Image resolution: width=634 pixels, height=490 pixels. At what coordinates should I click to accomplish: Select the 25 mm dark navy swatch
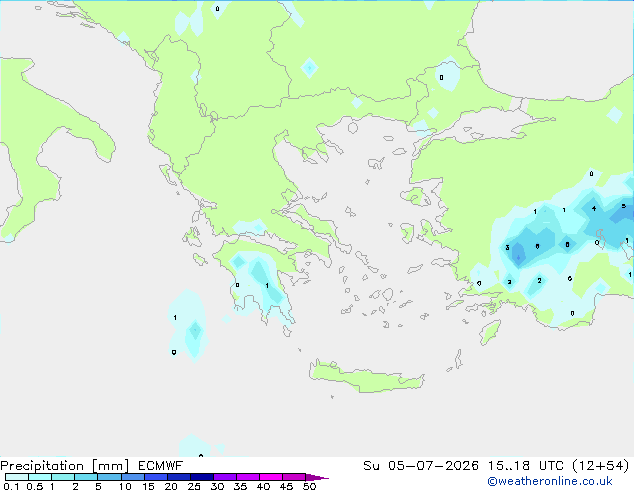pyautogui.click(x=201, y=477)
